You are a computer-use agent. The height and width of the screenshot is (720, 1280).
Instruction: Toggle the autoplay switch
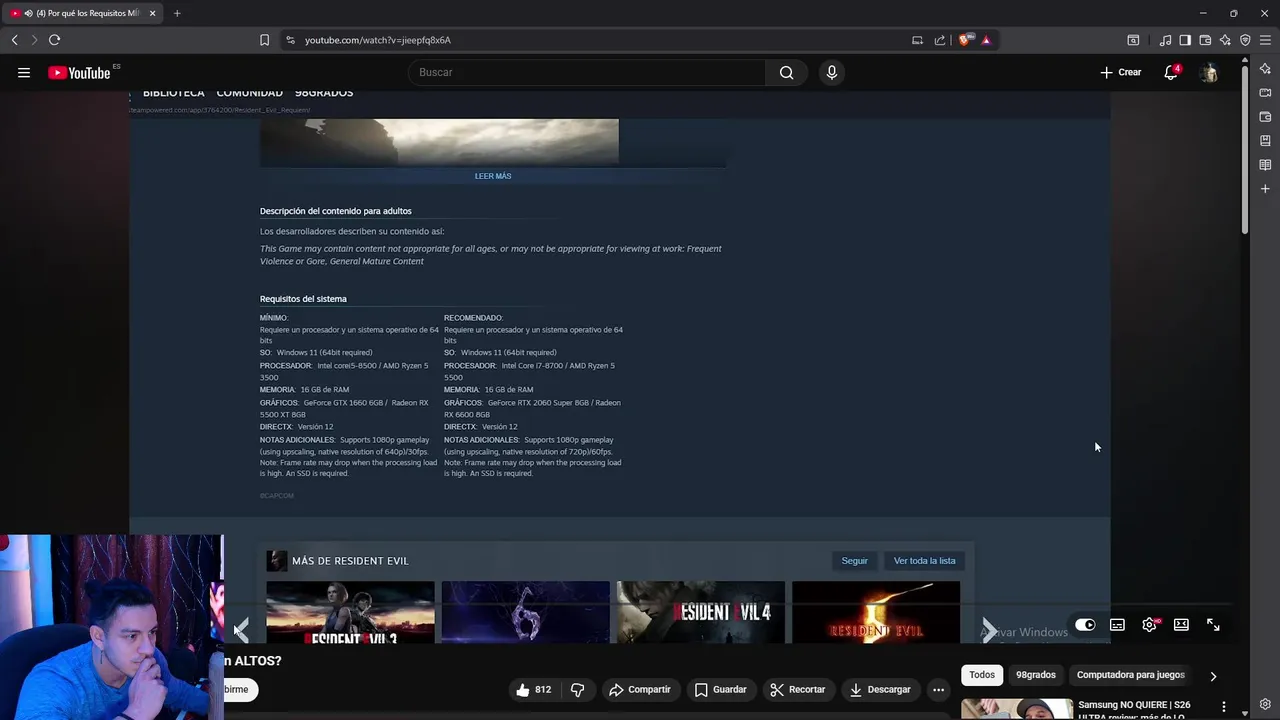click(x=1085, y=625)
